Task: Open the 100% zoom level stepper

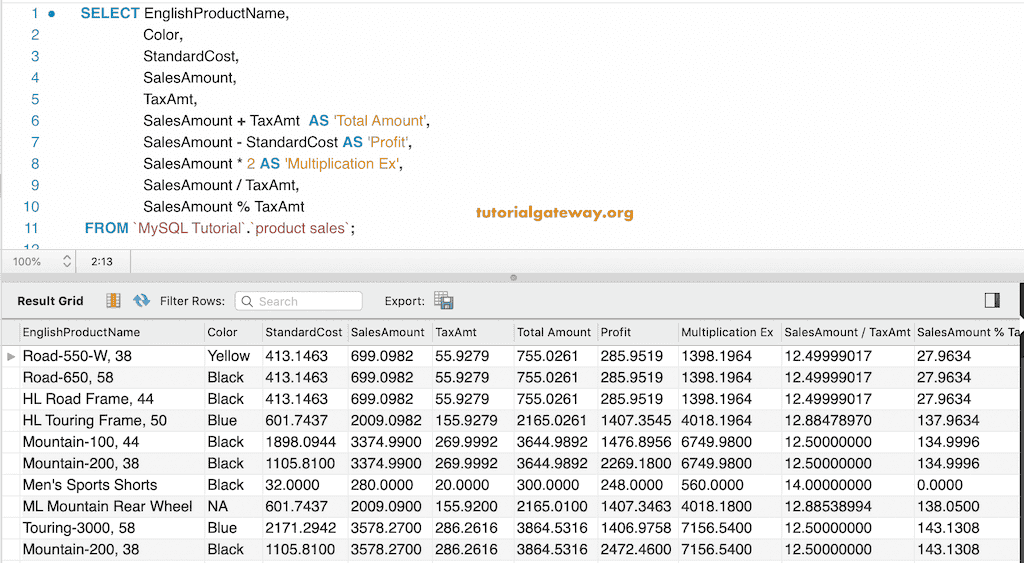Action: (67, 261)
